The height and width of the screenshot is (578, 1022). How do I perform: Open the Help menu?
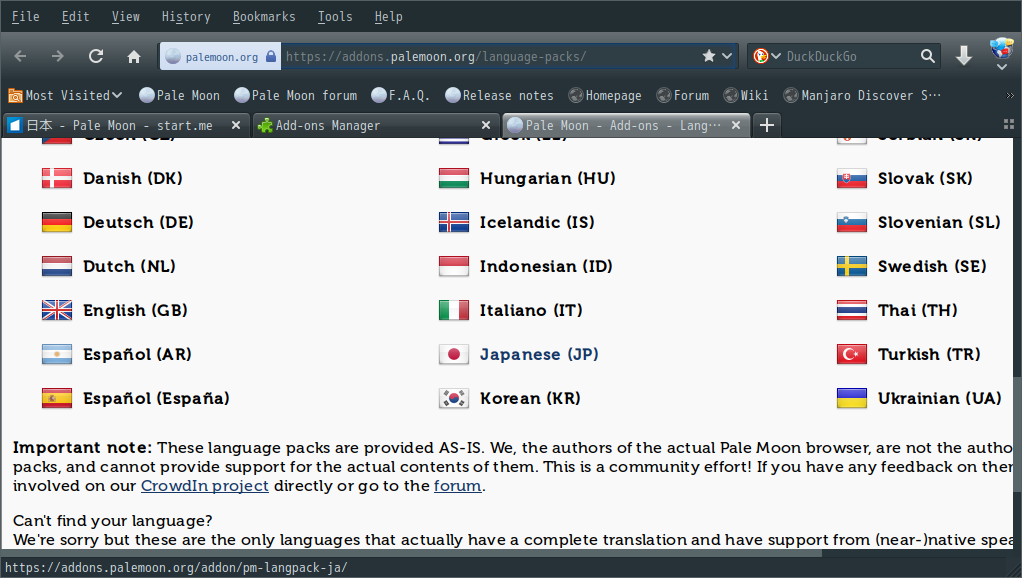[x=388, y=16]
